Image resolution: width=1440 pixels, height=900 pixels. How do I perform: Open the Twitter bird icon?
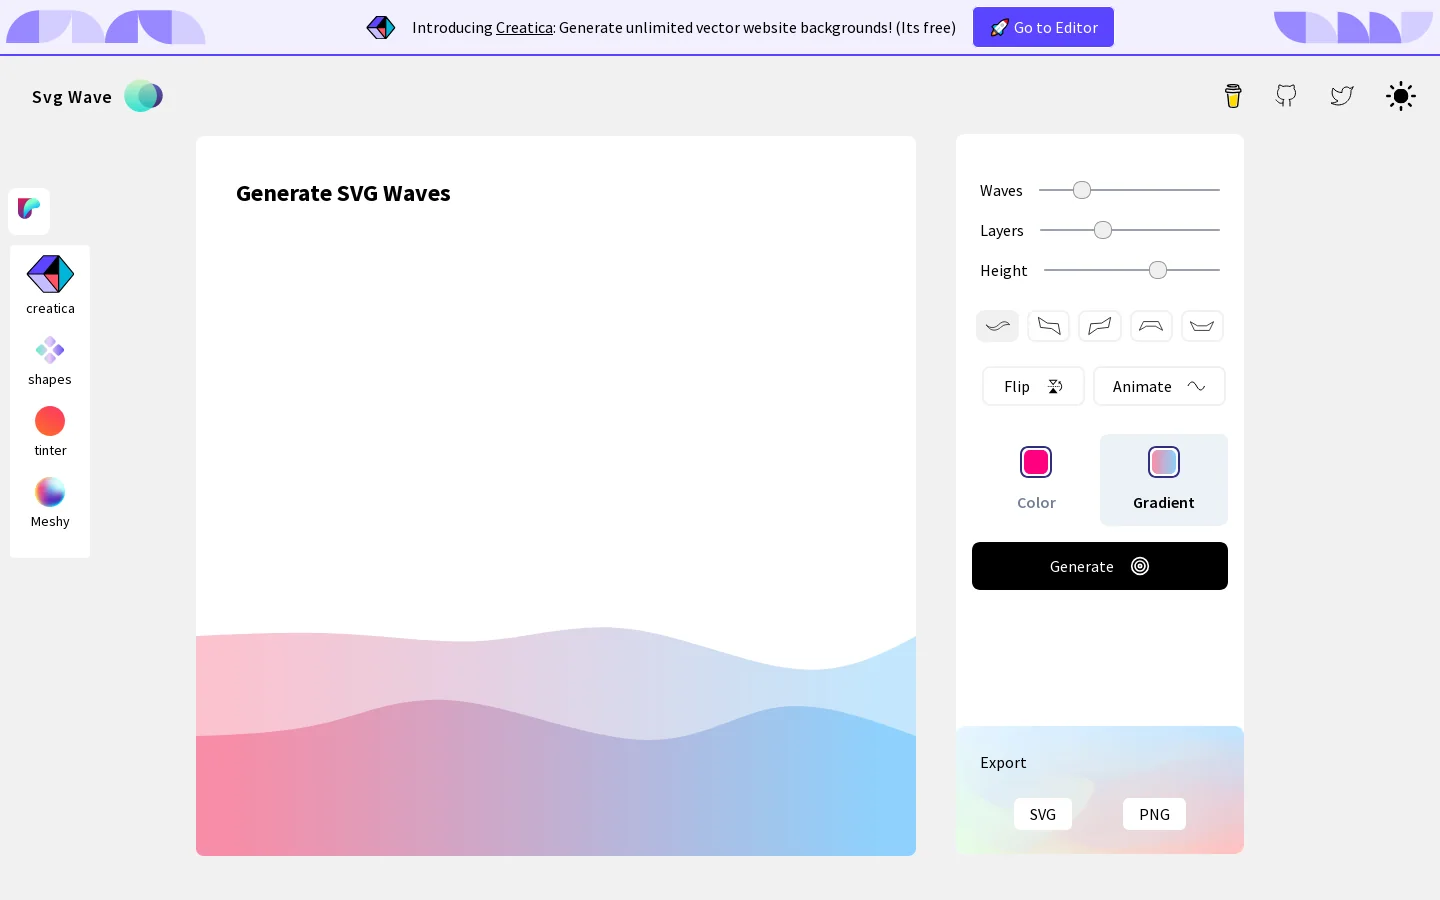tap(1342, 96)
